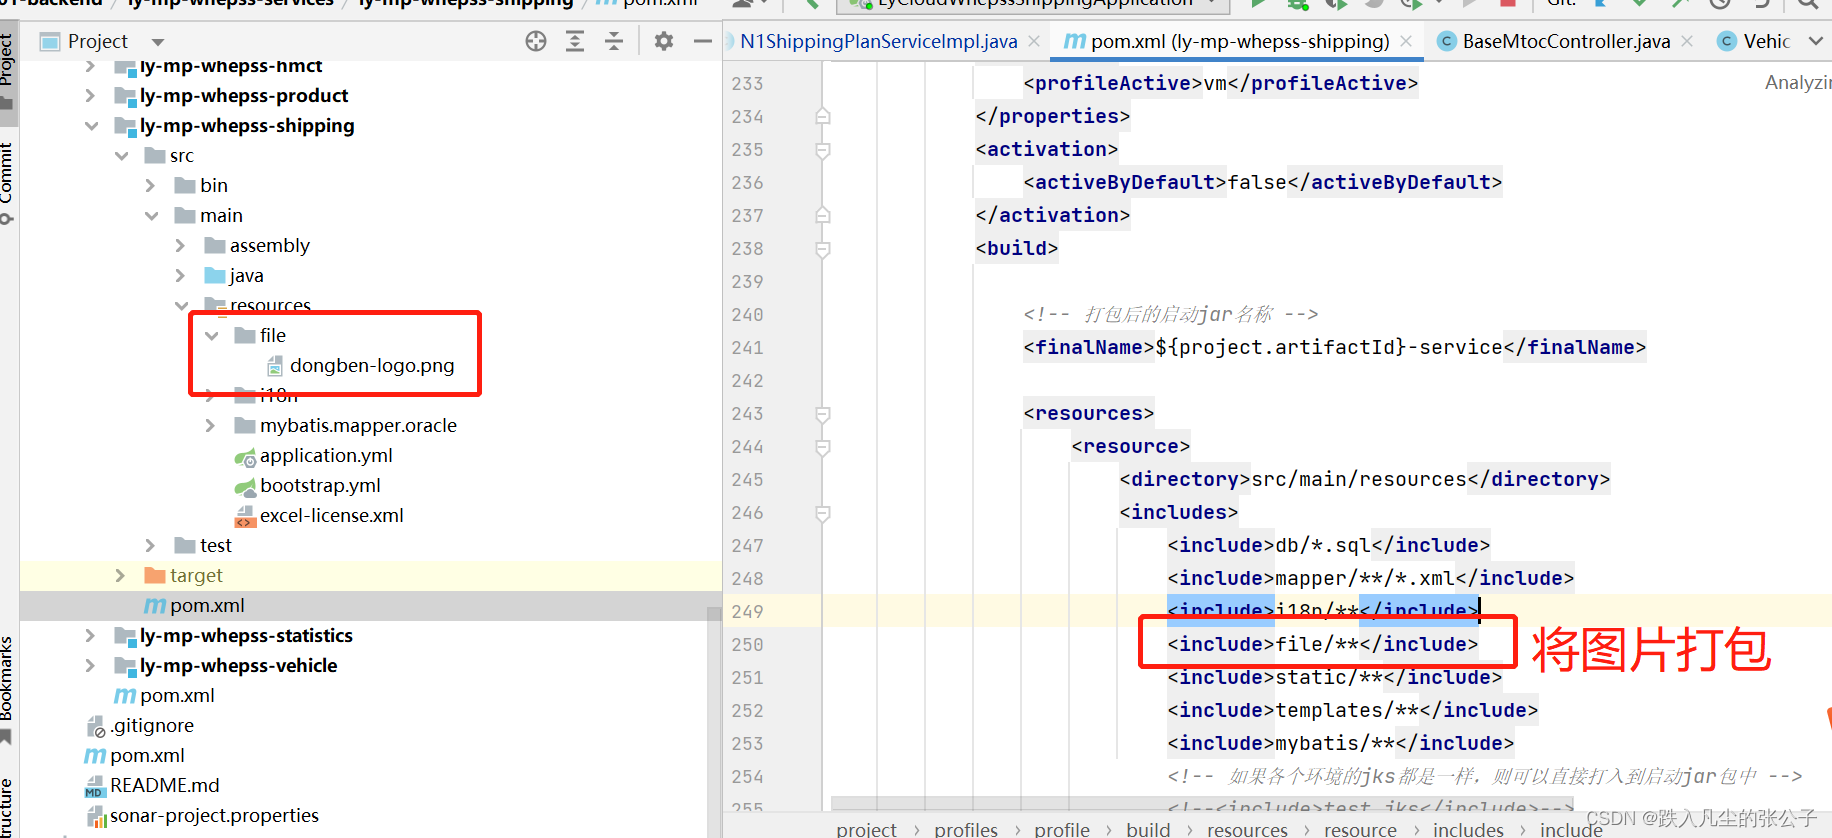Select the assembly folder in tree
1832x838 pixels.
257,245
